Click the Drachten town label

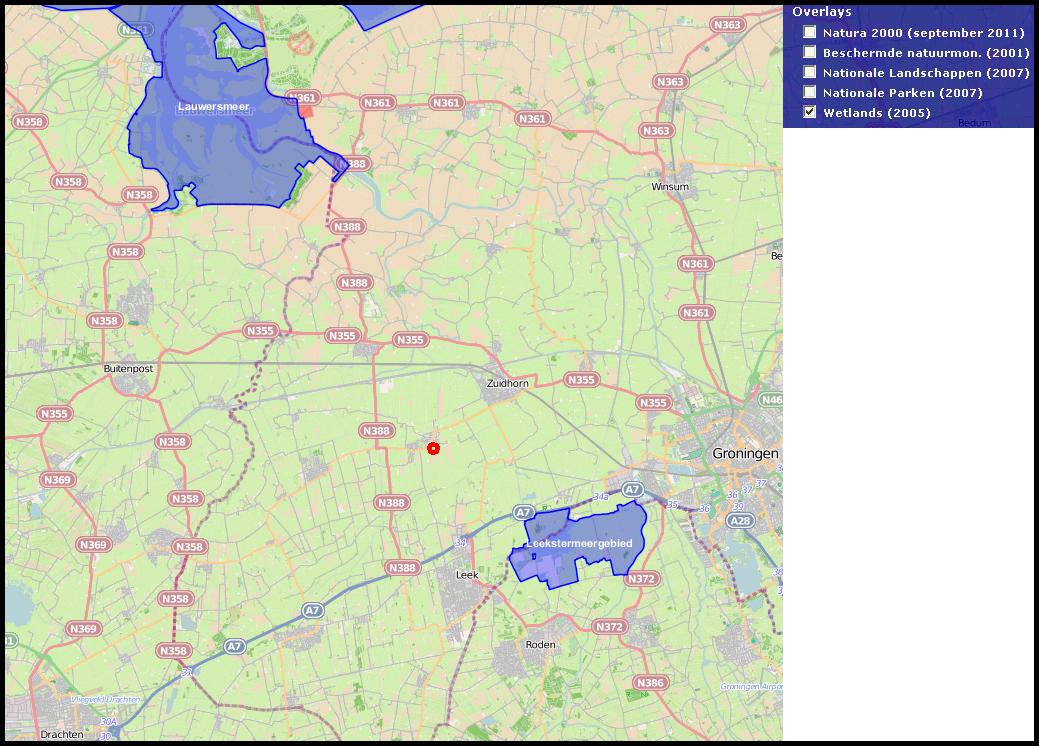61,734
